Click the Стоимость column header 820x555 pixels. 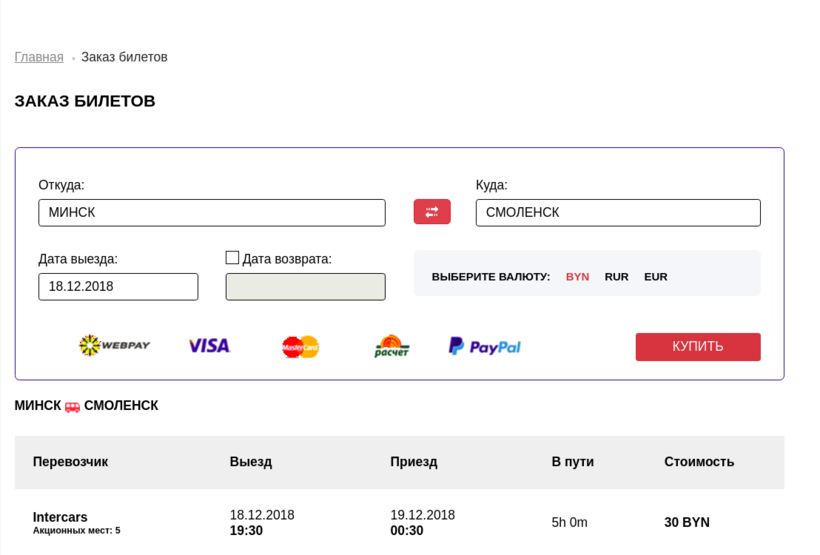tap(699, 462)
